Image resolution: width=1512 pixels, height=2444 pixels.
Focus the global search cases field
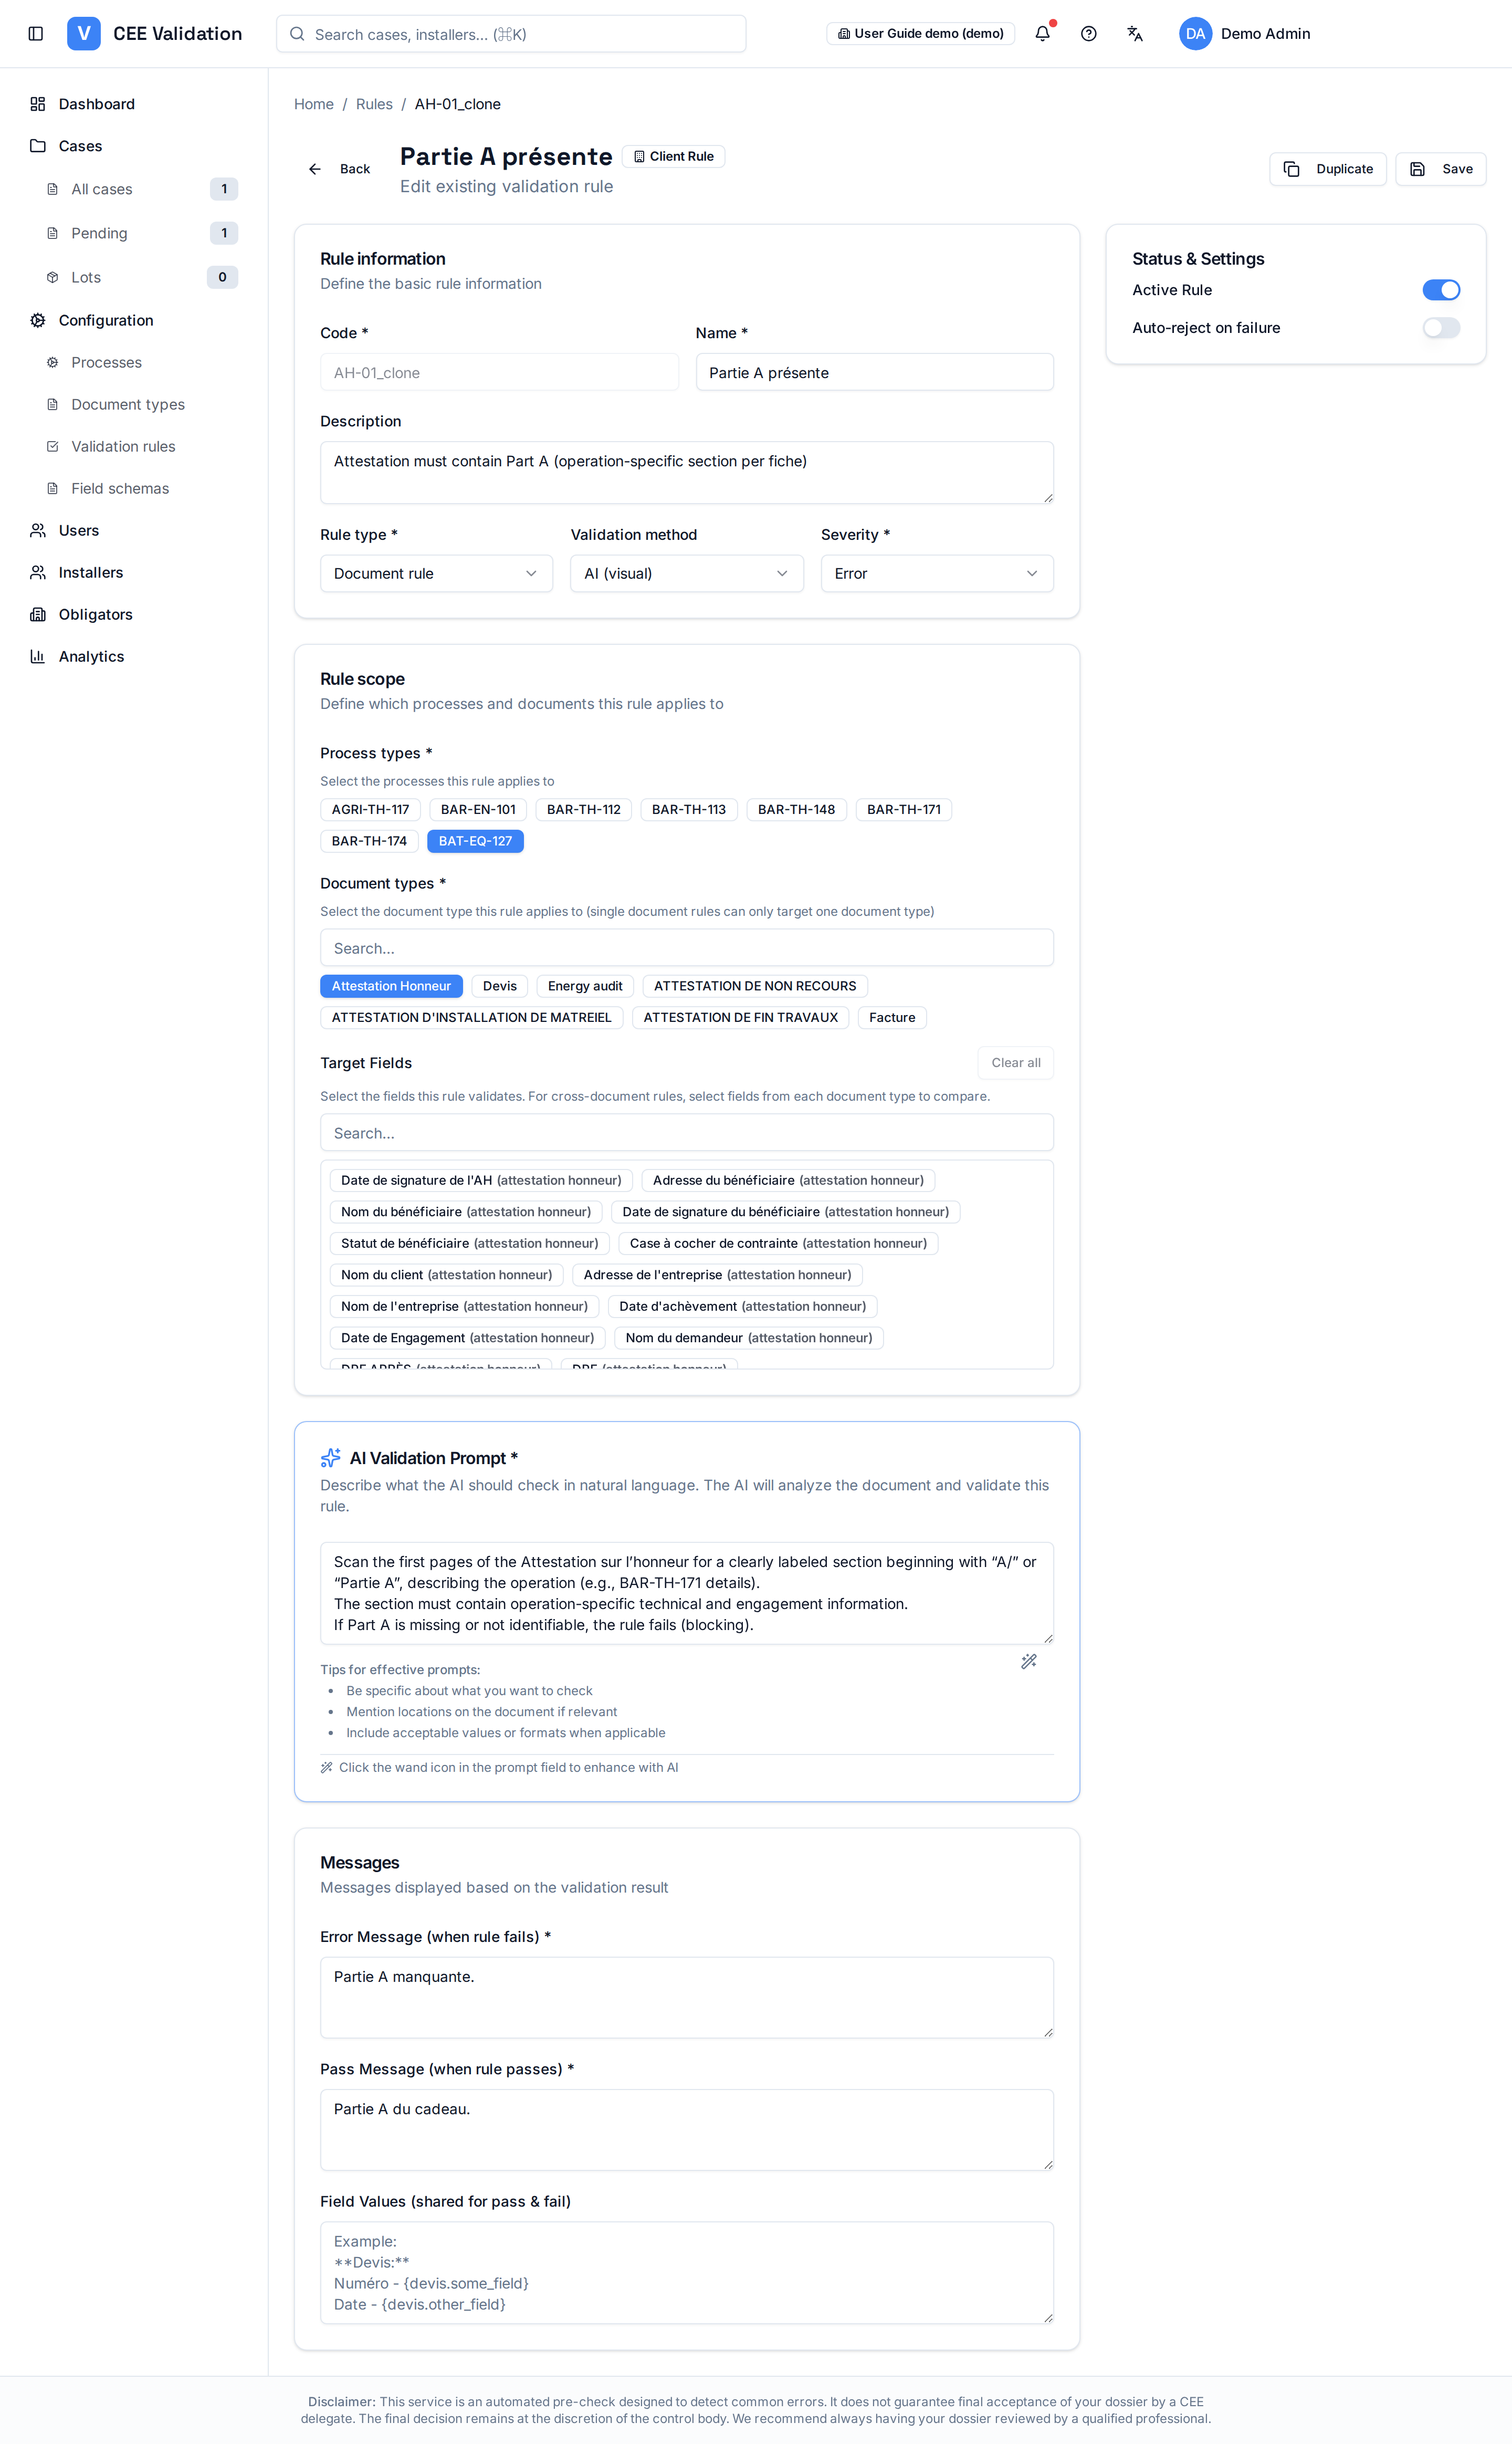[x=511, y=34]
